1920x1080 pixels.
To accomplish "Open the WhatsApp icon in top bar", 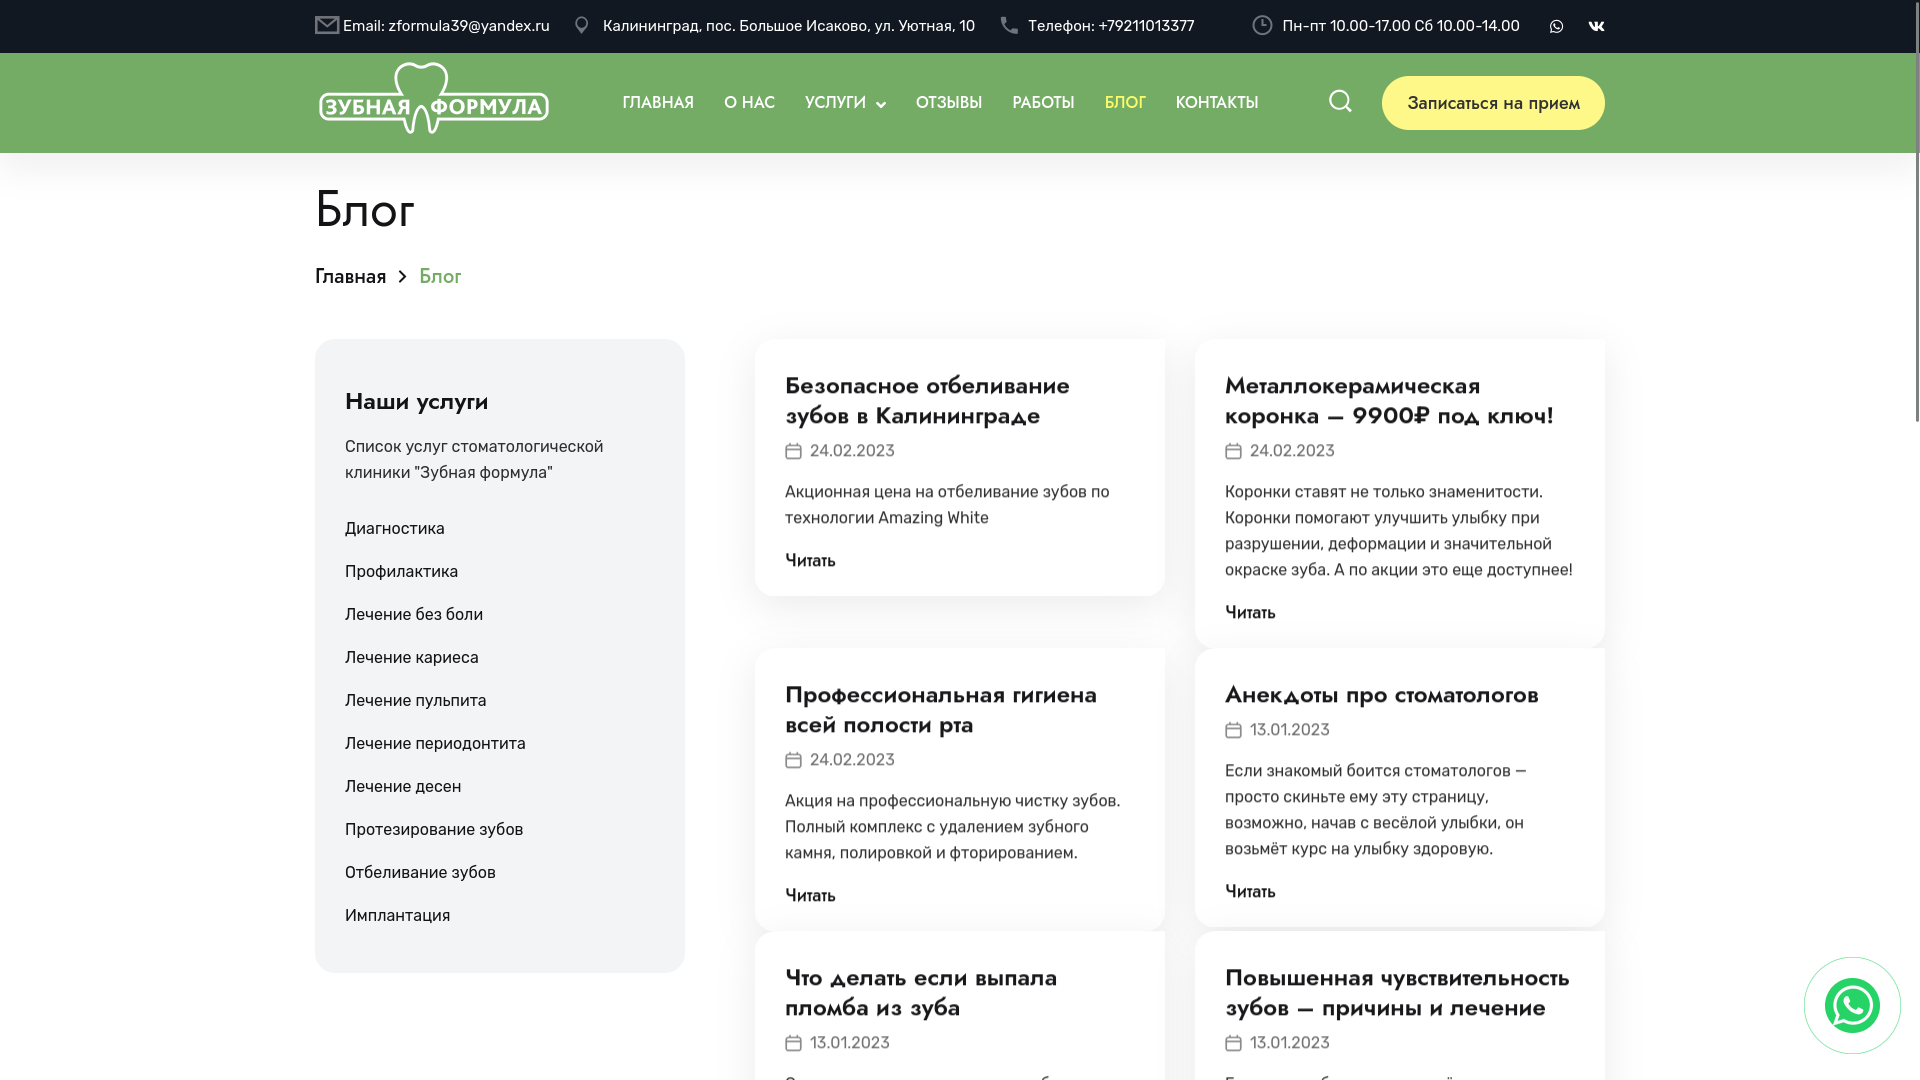I will pos(1556,27).
